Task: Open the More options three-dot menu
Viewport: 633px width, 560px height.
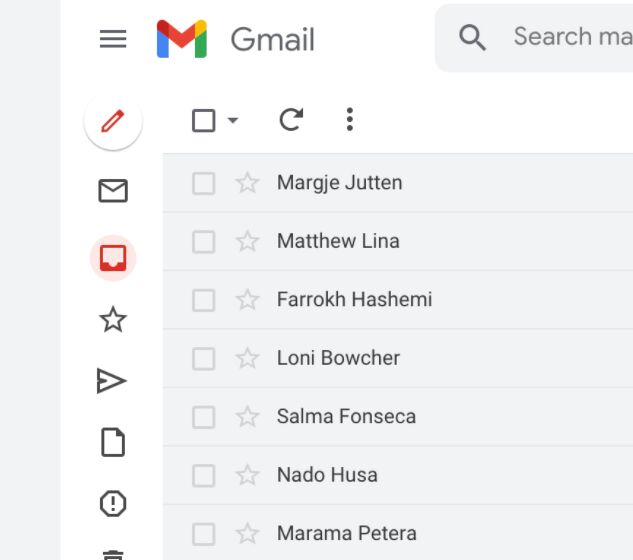Action: tap(350, 120)
